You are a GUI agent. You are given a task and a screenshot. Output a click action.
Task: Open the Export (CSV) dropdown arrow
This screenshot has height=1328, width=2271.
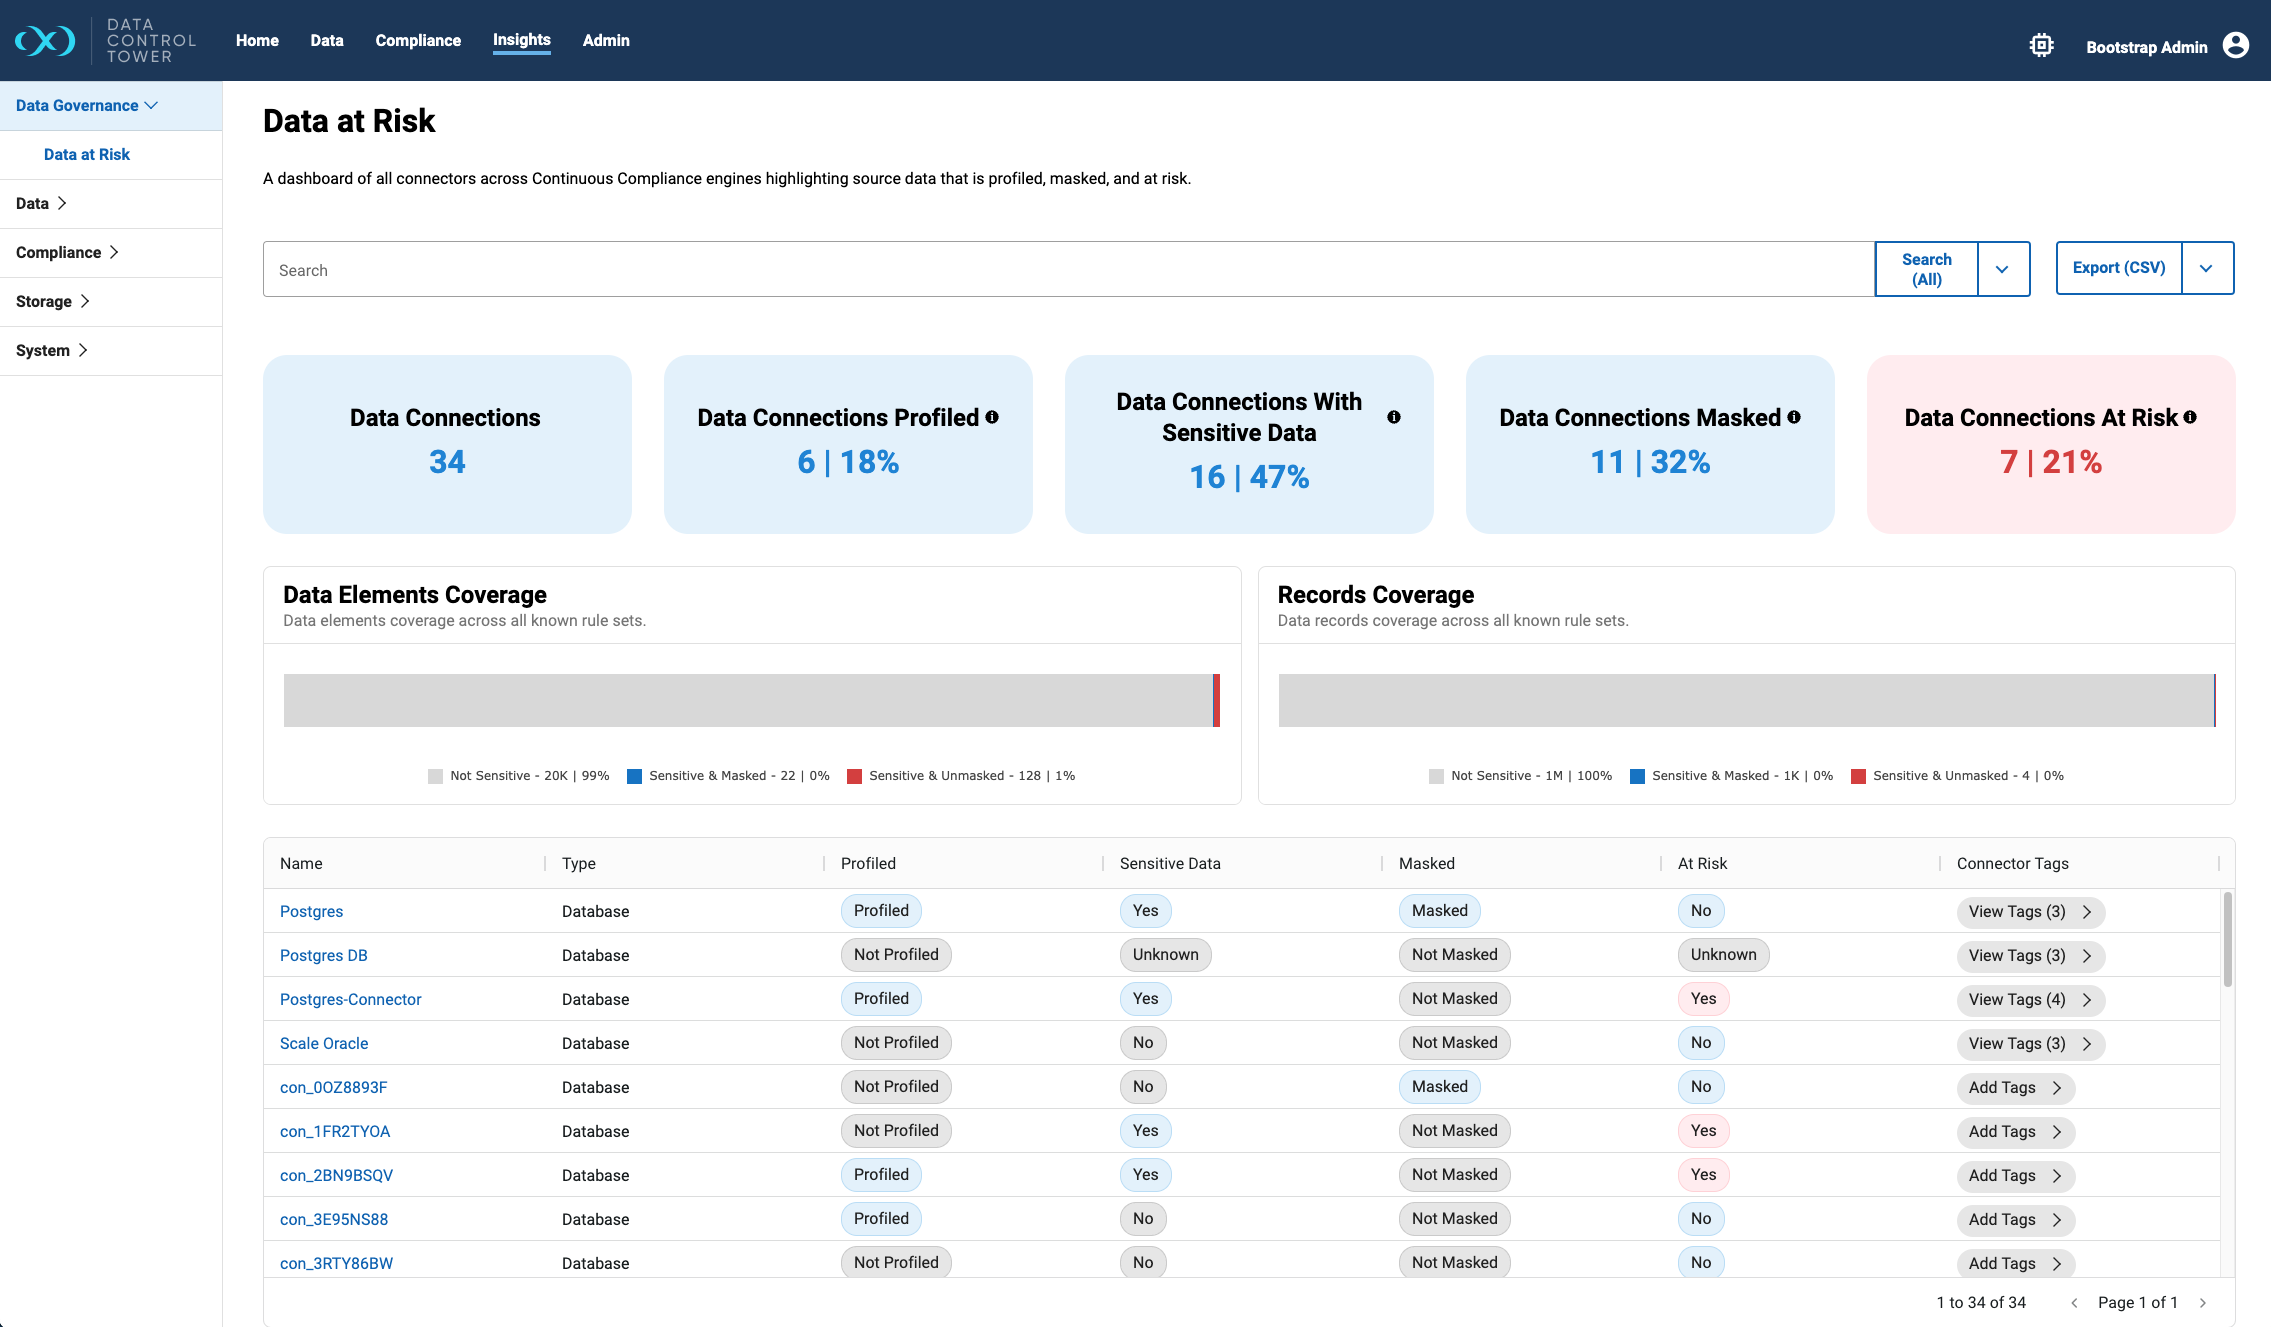click(x=2207, y=268)
